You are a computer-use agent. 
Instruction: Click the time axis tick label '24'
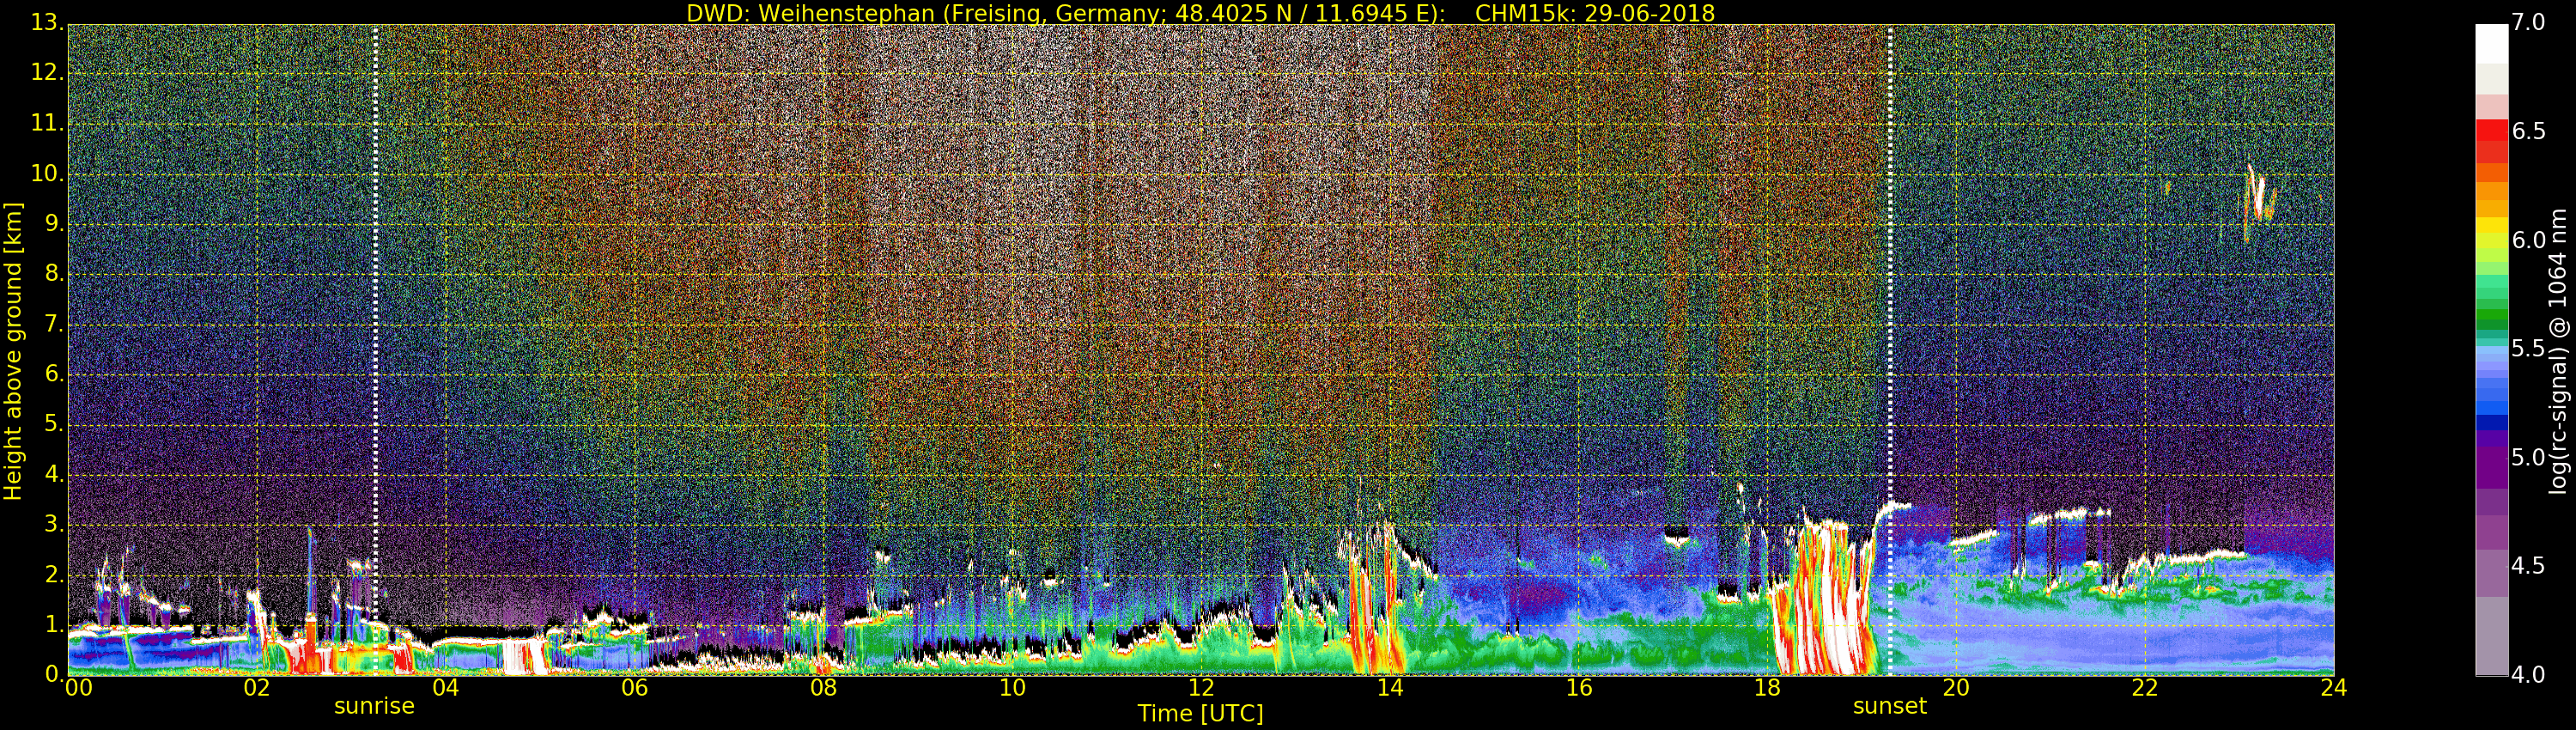tap(2334, 688)
